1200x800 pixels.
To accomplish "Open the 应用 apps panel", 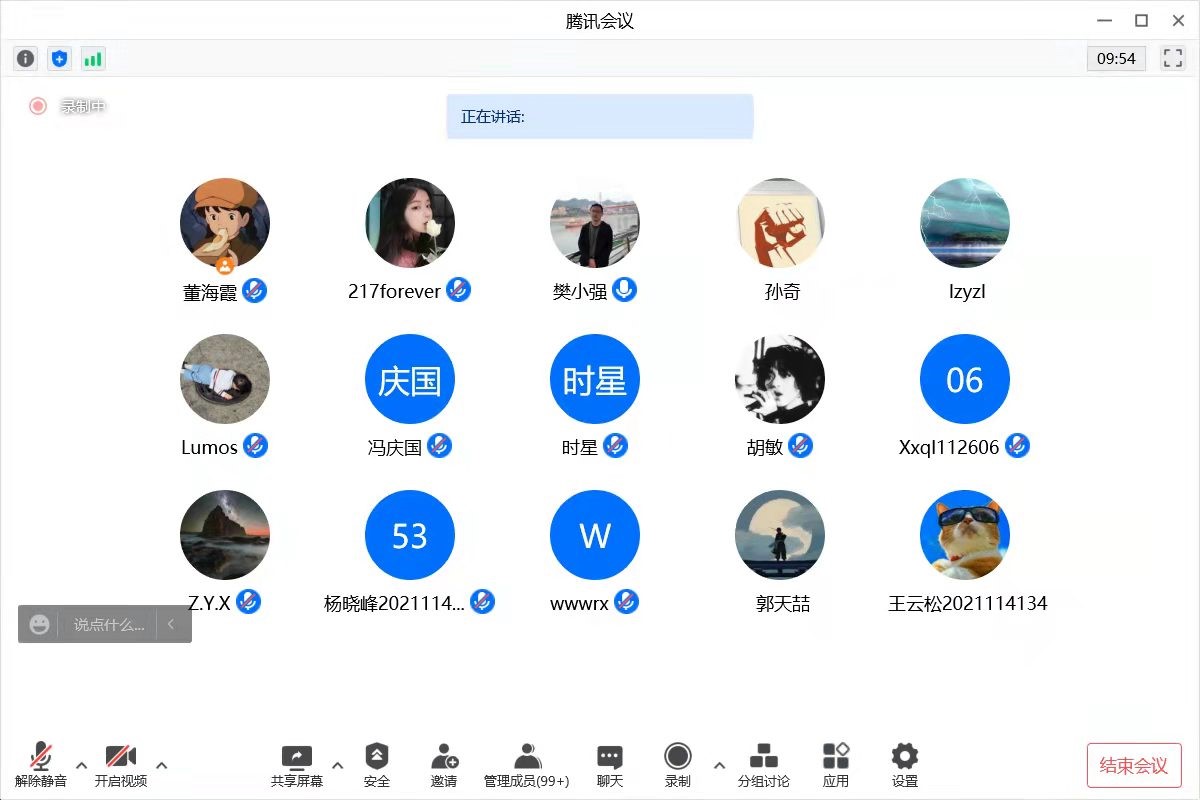I will point(836,765).
